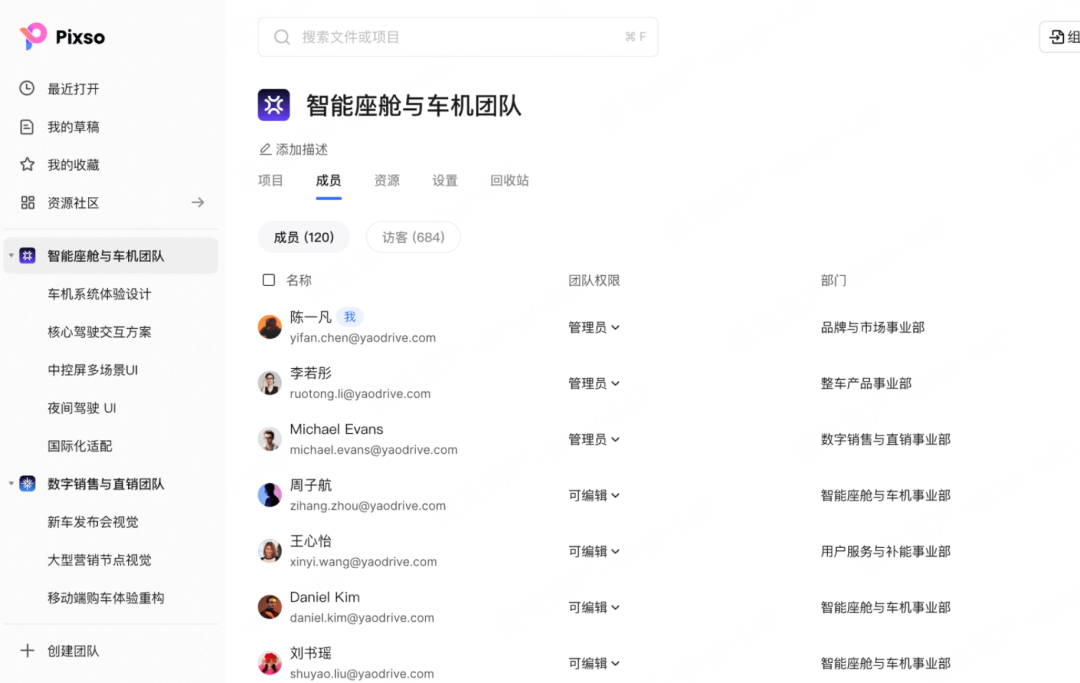Click large team logo in header

[273, 105]
